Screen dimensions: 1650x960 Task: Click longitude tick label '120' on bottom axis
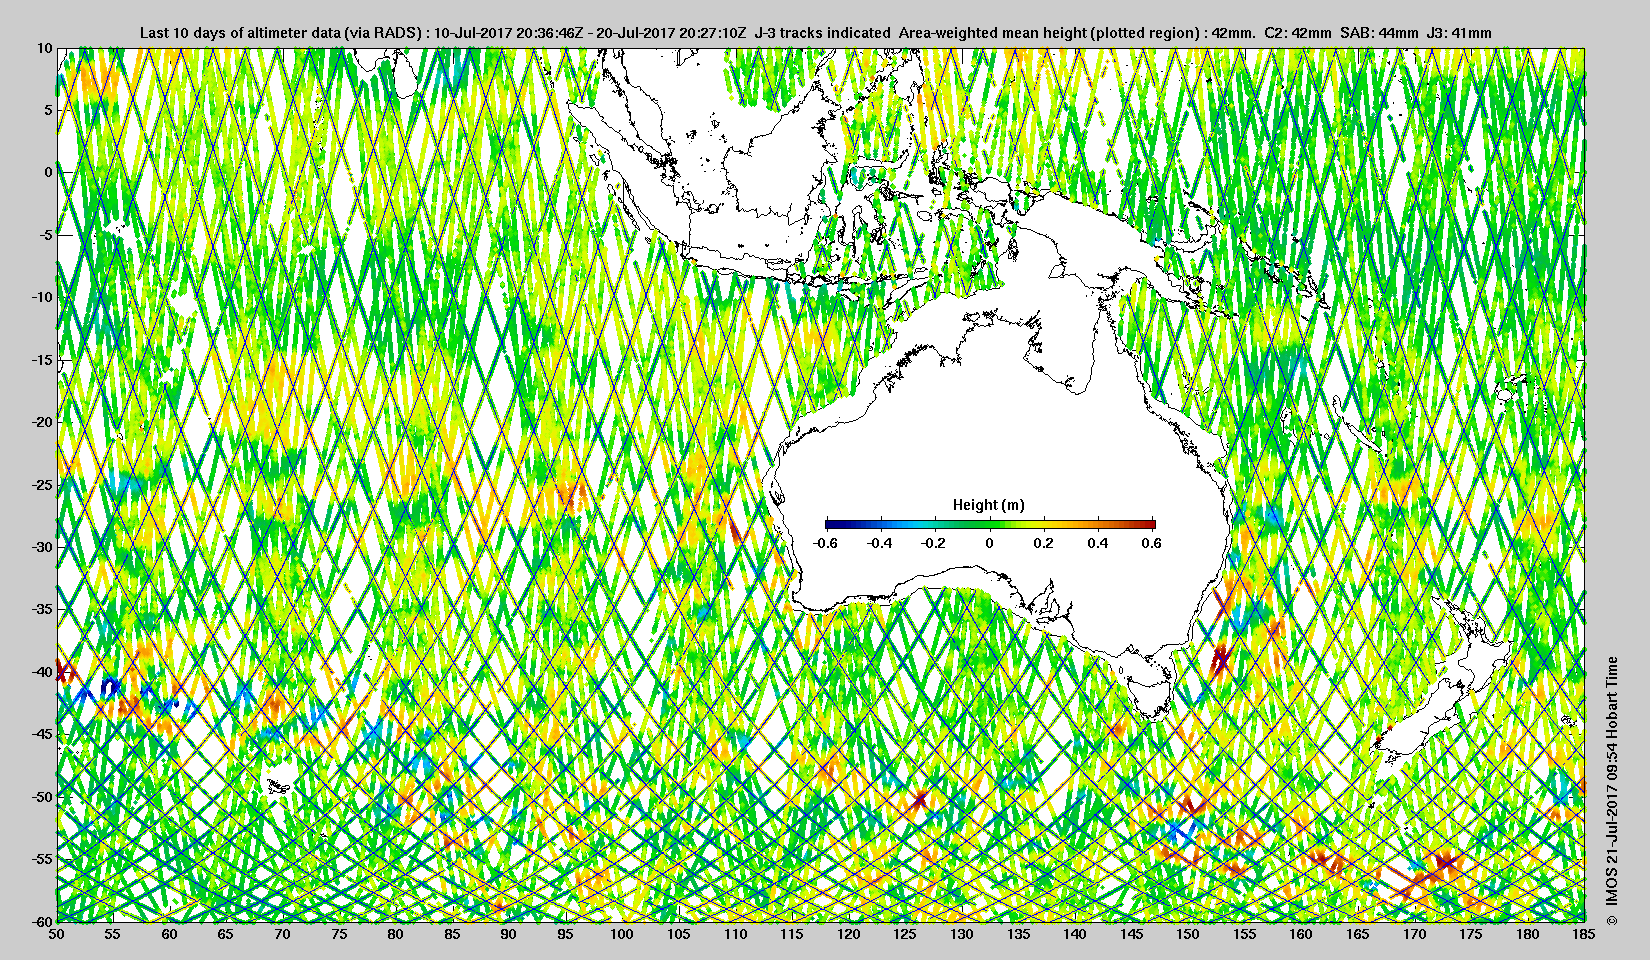click(849, 934)
